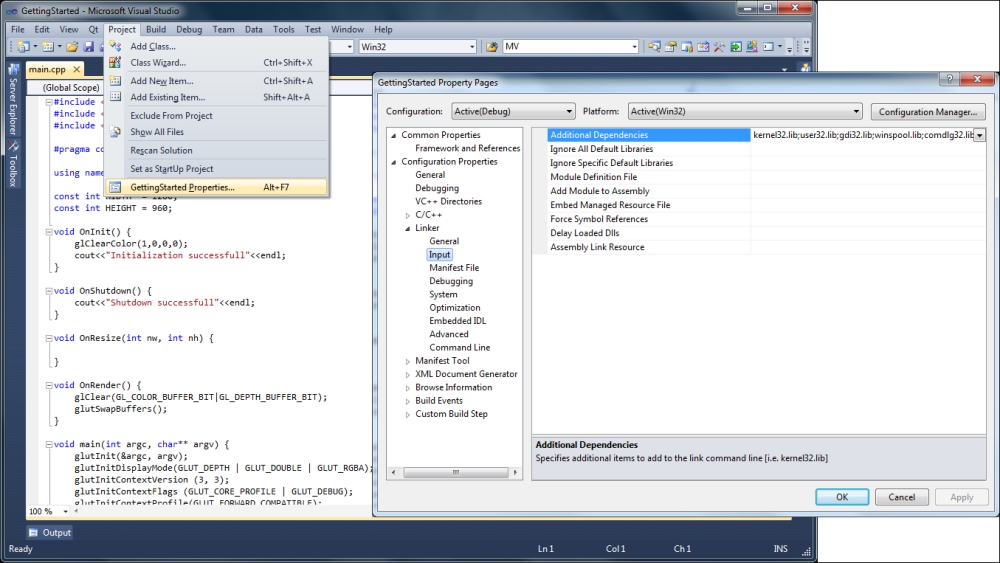Viewport: 1000px width, 563px height.
Task: Open the MV find combo box
Action: 571,47
